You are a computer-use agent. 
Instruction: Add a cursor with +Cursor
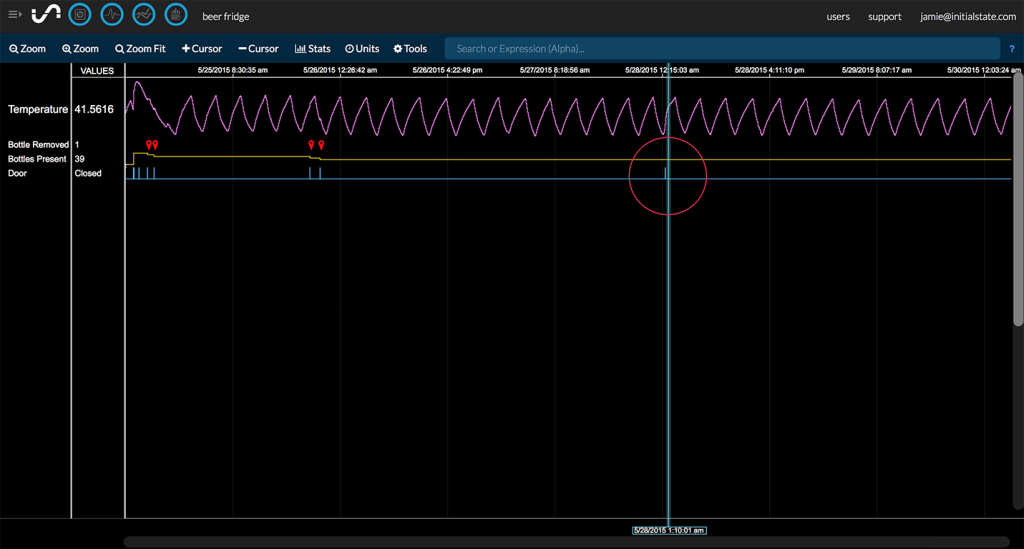tap(202, 49)
